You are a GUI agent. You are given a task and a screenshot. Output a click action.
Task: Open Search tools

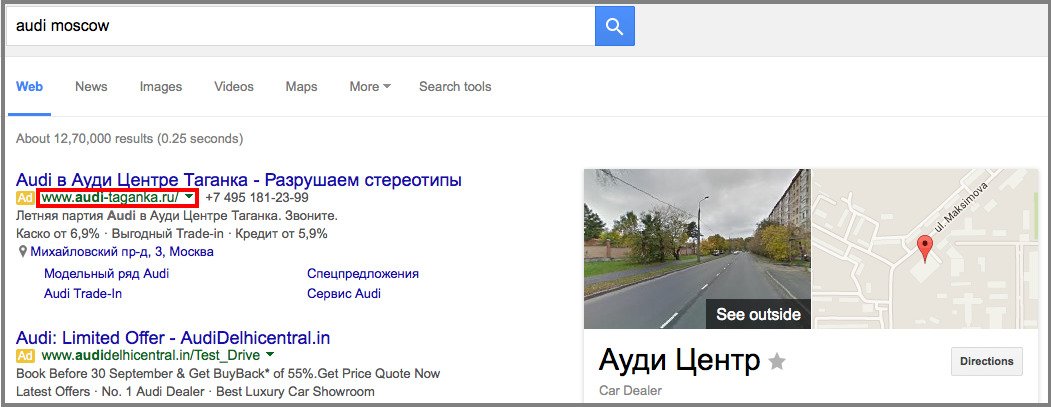point(455,86)
